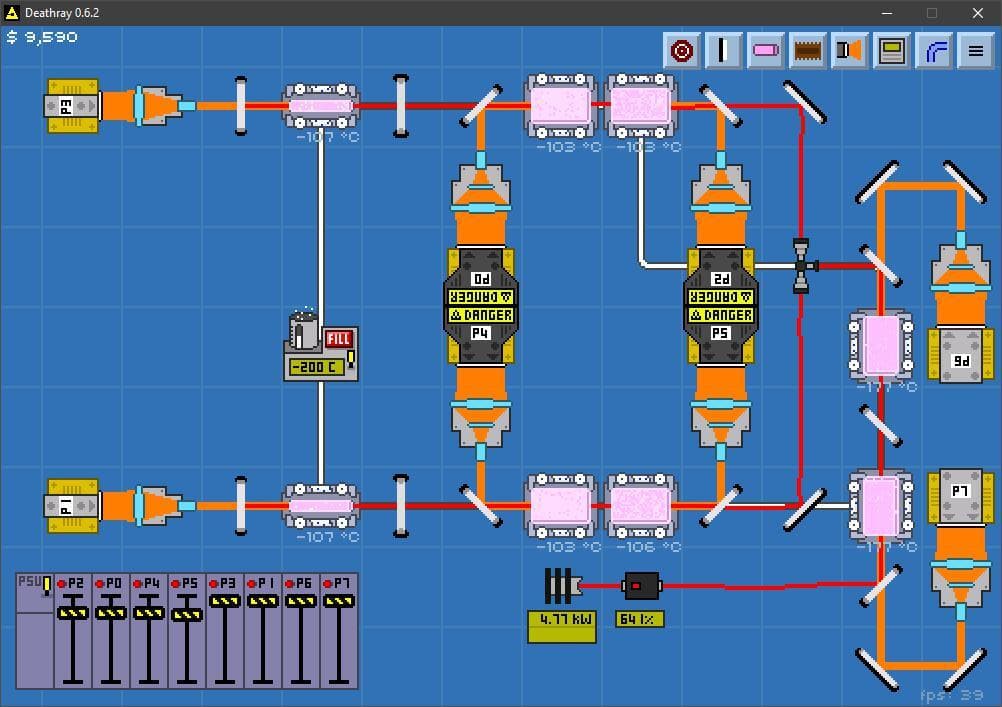Image resolution: width=1002 pixels, height=707 pixels.
Task: Click the power meter detector fins
Action: (561, 586)
